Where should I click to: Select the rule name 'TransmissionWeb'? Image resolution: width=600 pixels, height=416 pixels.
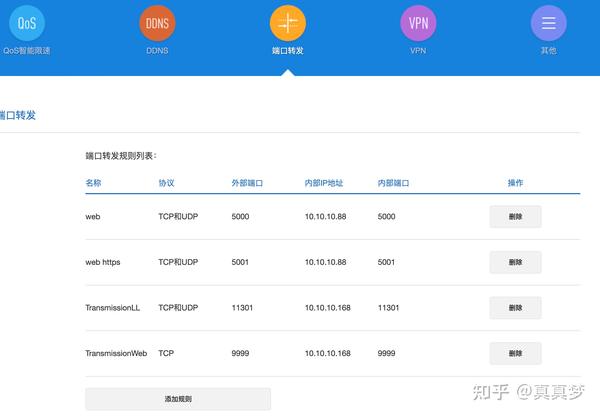tap(116, 353)
